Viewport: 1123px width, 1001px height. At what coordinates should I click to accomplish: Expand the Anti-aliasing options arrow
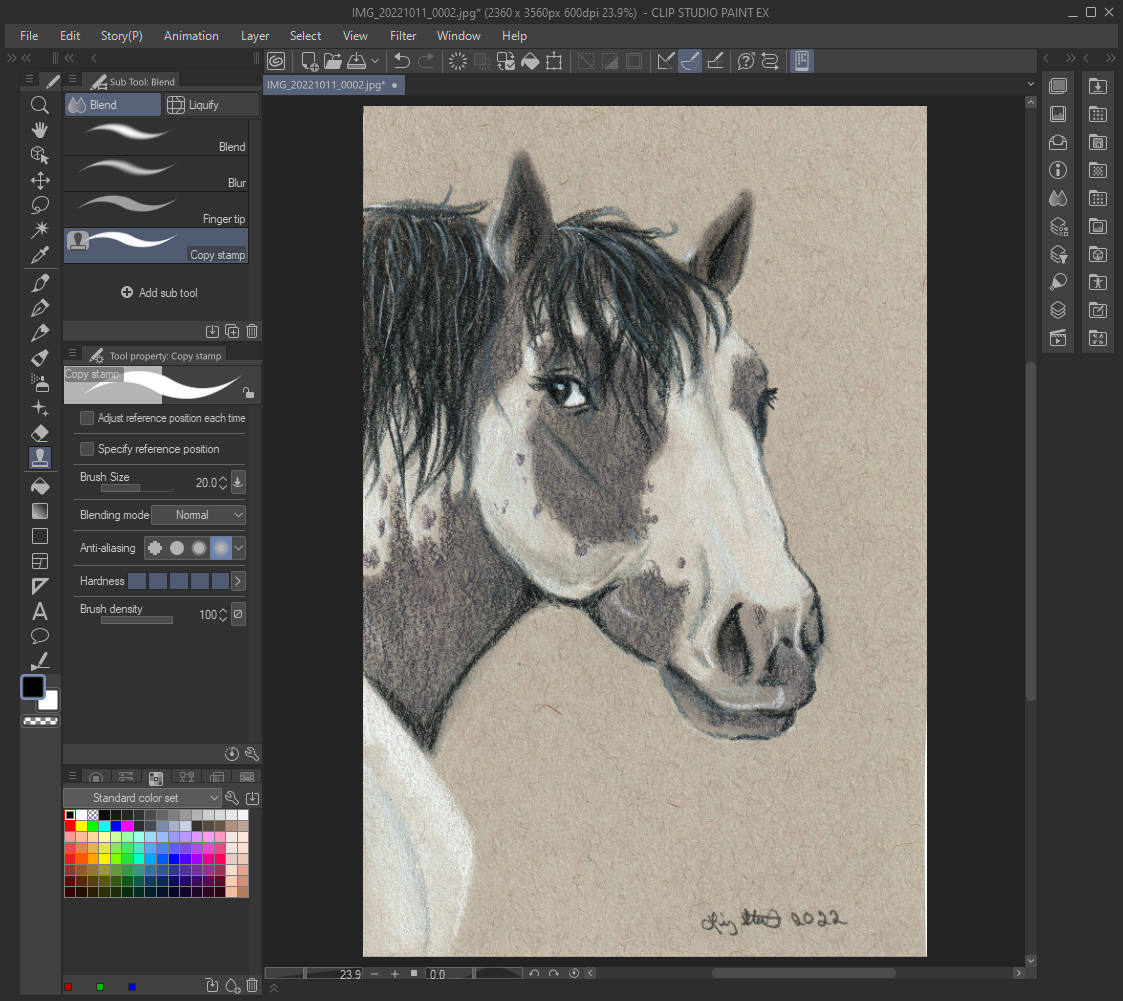238,548
